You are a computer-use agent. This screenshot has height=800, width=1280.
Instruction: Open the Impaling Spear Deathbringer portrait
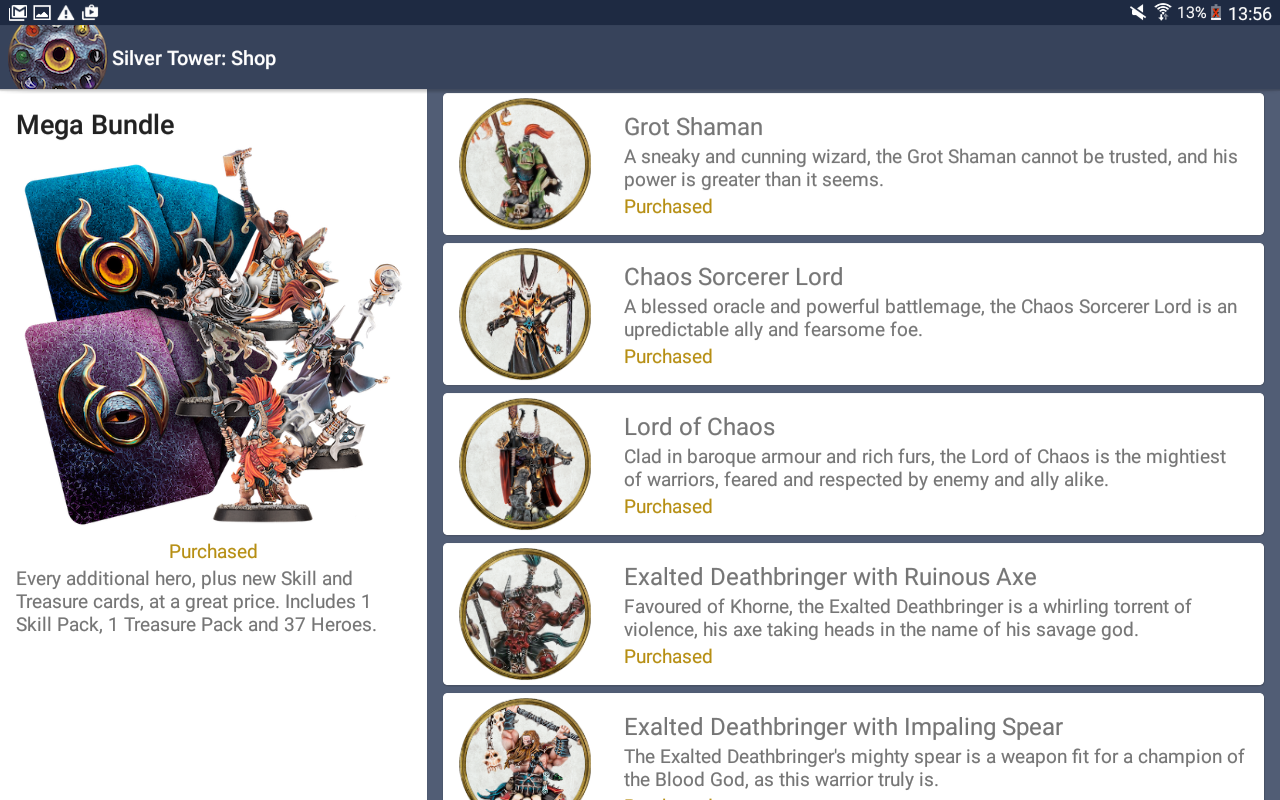[525, 749]
